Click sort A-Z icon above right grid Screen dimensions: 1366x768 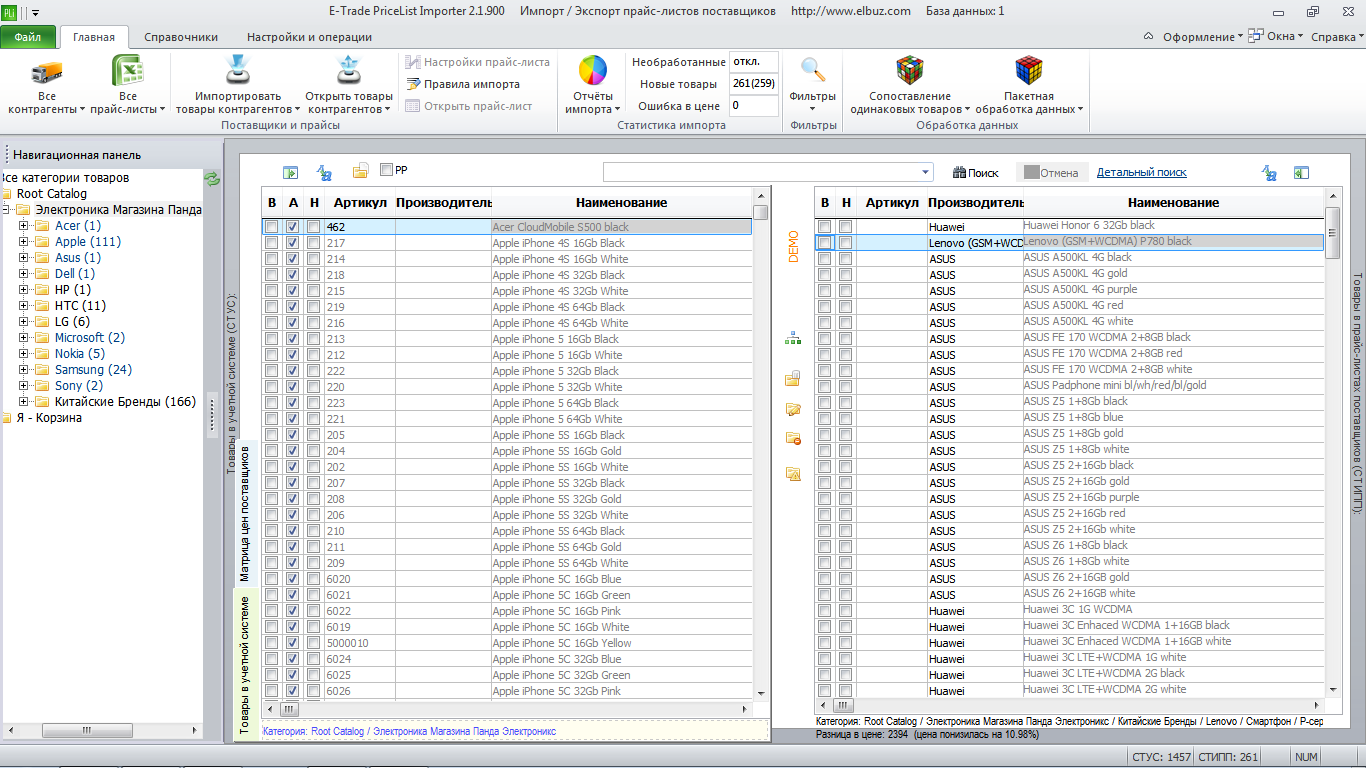[x=1269, y=173]
